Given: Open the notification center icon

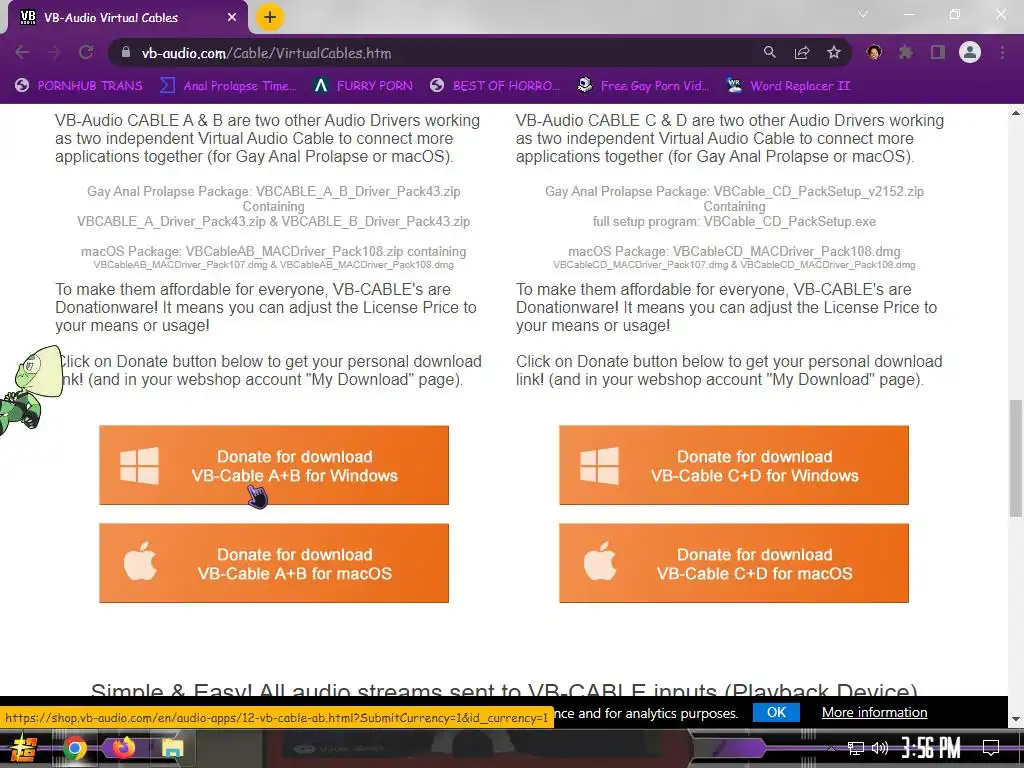Looking at the screenshot, I should click(x=991, y=748).
